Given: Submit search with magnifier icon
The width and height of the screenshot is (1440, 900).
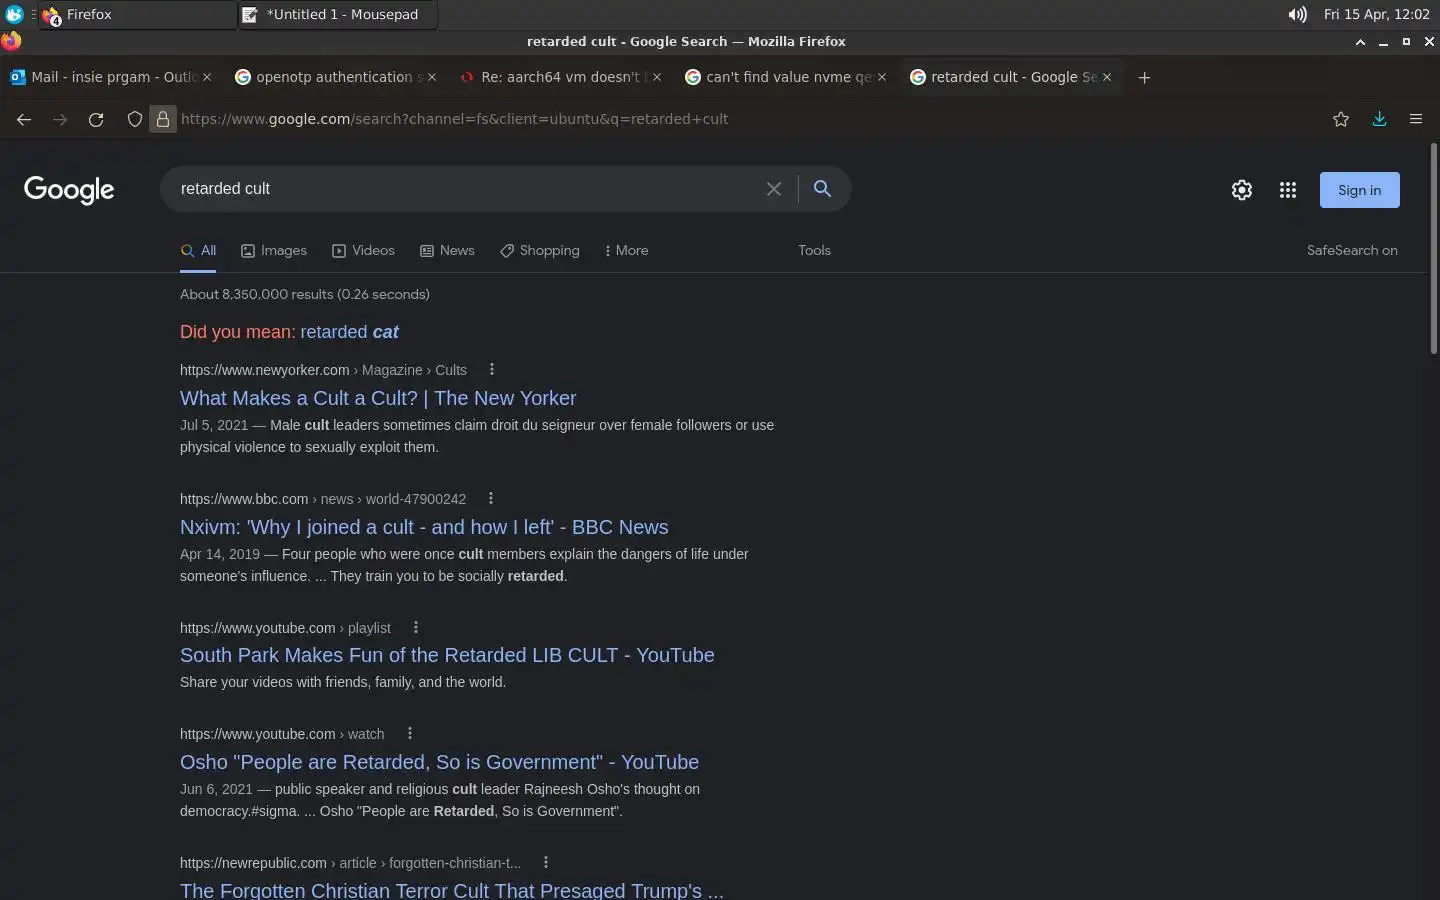Looking at the screenshot, I should point(822,189).
